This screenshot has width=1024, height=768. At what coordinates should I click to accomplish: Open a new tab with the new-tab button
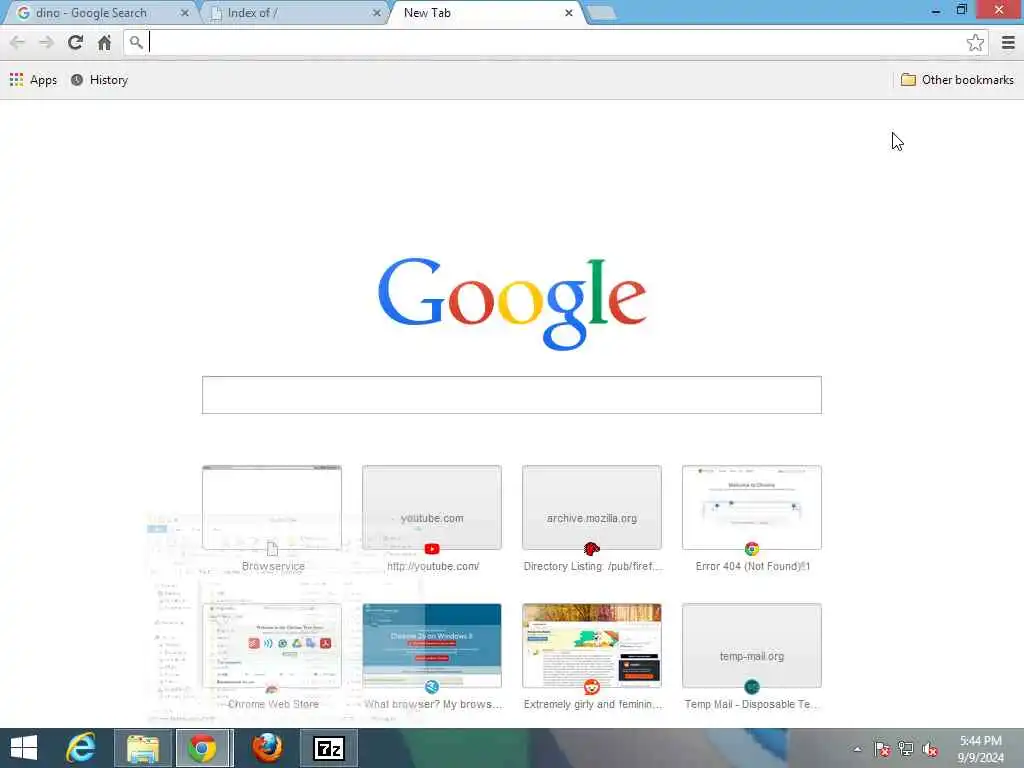coord(601,13)
